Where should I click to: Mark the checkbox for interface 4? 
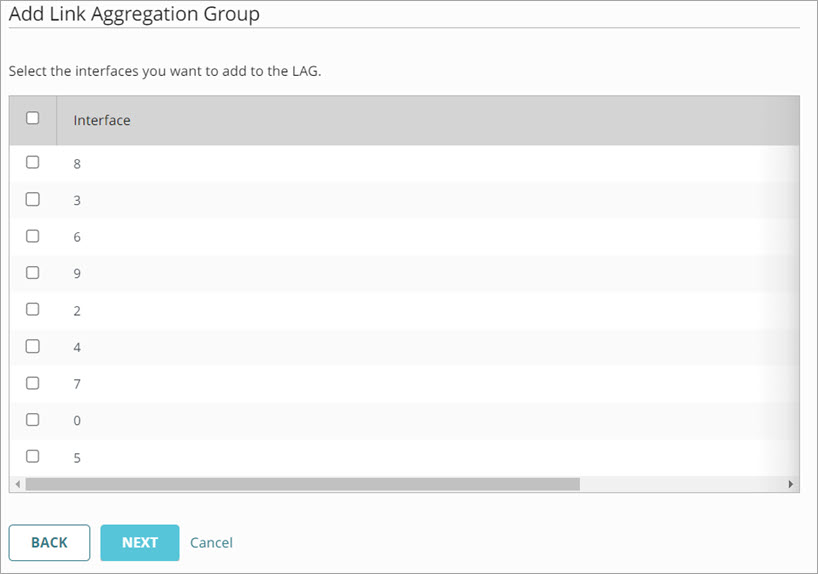tap(32, 346)
